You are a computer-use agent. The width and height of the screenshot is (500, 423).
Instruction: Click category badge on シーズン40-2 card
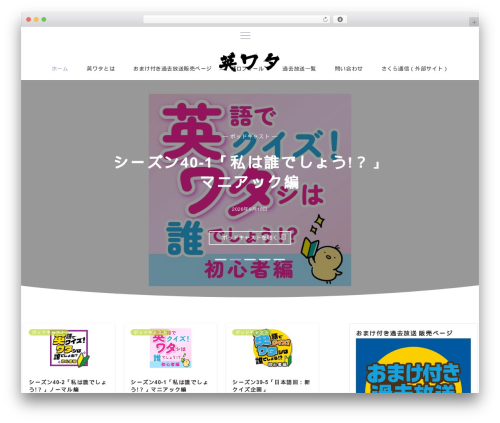click(x=48, y=332)
